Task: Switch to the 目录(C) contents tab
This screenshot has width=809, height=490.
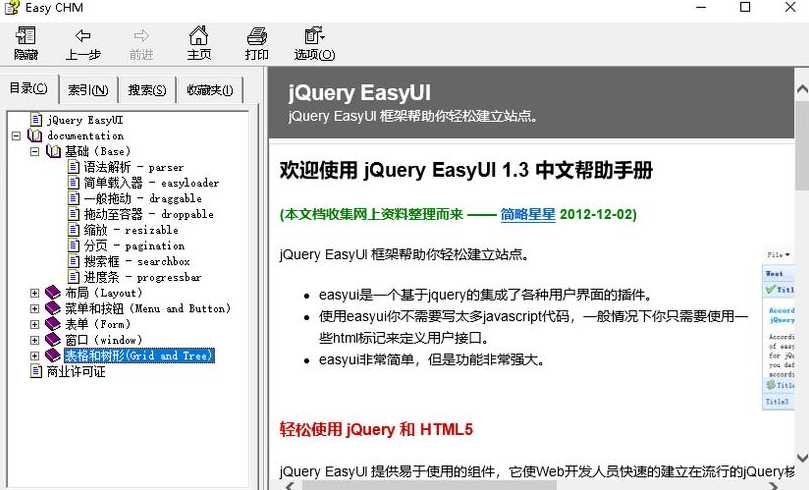Action: tap(29, 88)
